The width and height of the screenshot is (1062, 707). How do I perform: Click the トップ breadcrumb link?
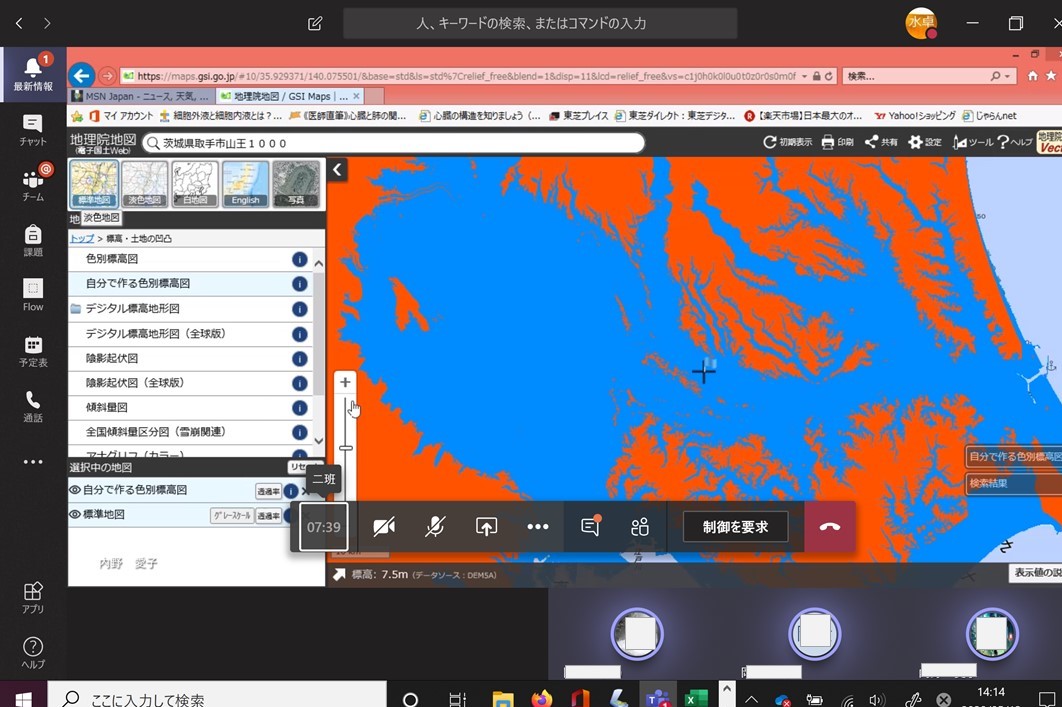click(82, 238)
